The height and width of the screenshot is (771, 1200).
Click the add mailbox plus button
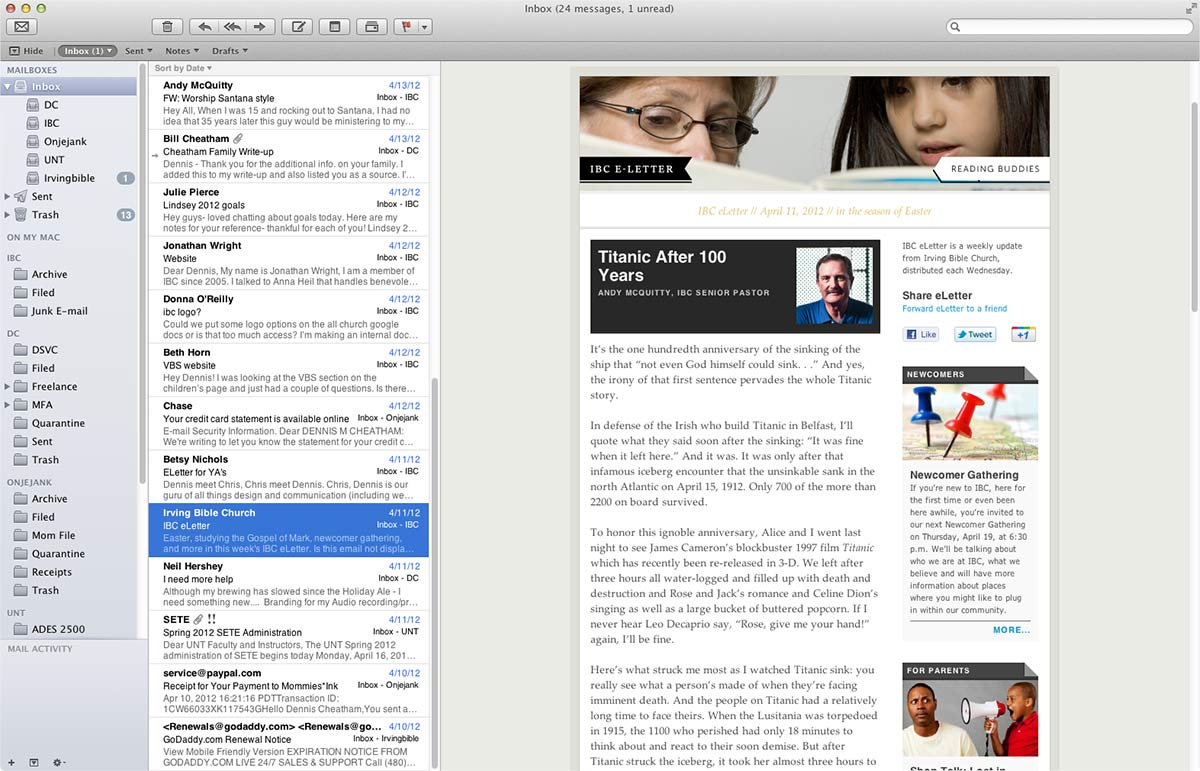click(11, 762)
